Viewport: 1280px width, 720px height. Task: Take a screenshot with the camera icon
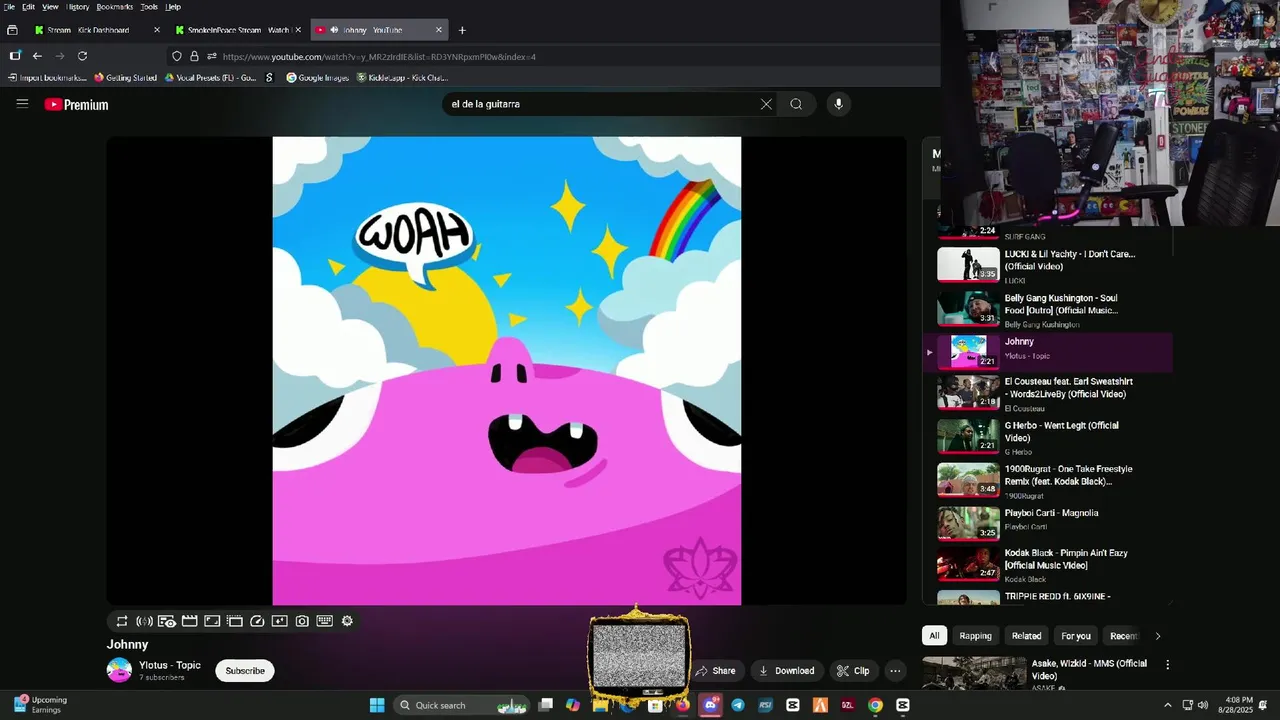tap(302, 621)
